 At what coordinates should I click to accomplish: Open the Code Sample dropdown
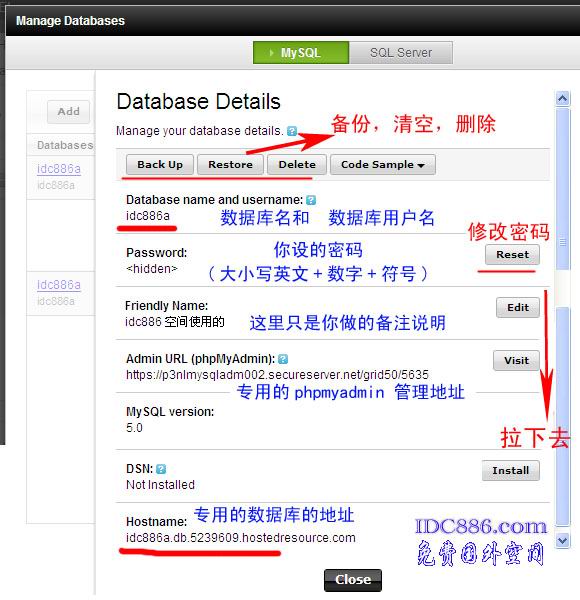[x=383, y=165]
